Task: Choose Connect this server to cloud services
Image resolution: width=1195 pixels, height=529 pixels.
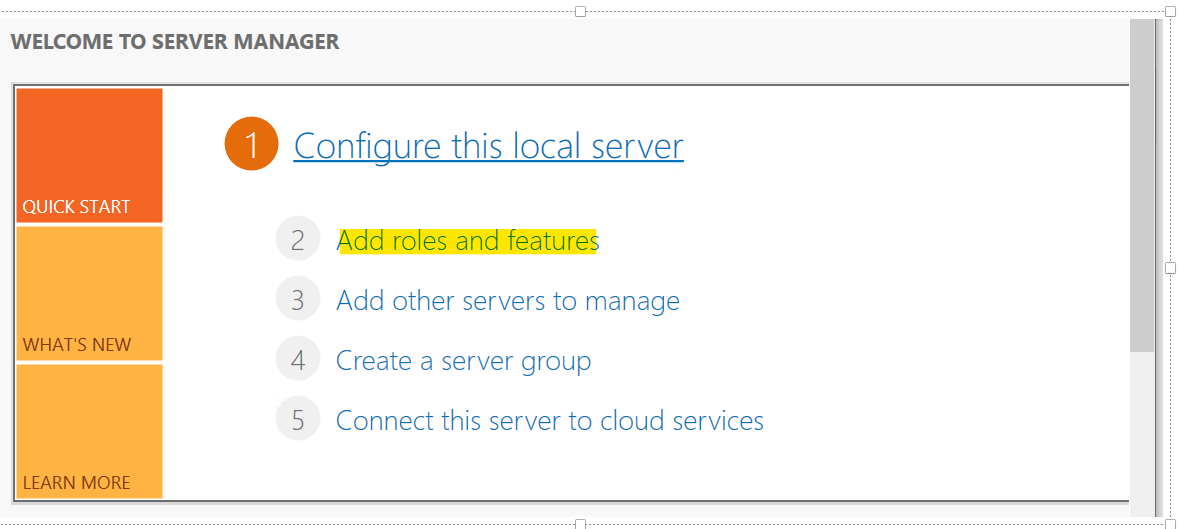Action: click(x=549, y=420)
